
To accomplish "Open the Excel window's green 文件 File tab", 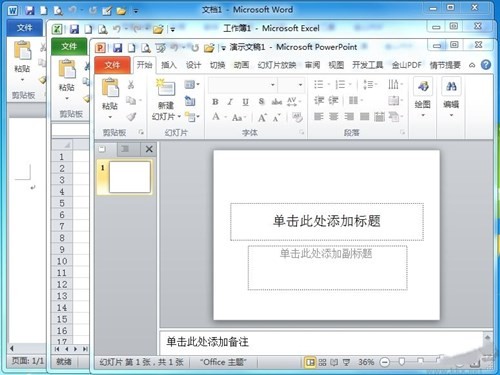I will click(x=69, y=46).
